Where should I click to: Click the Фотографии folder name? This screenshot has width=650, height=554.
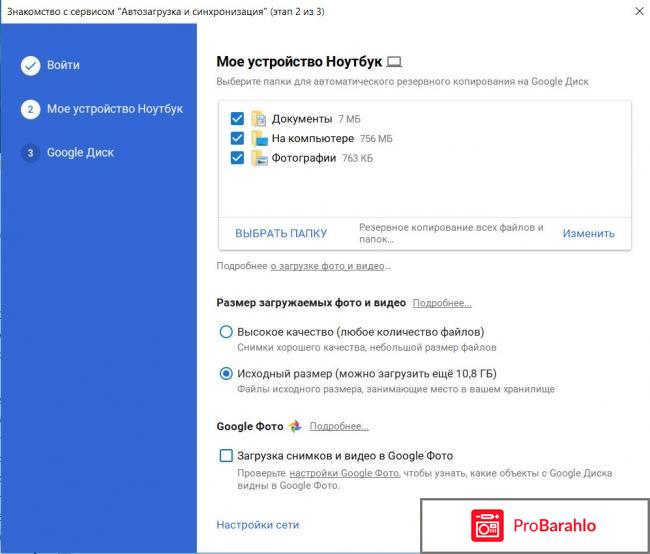[x=304, y=158]
